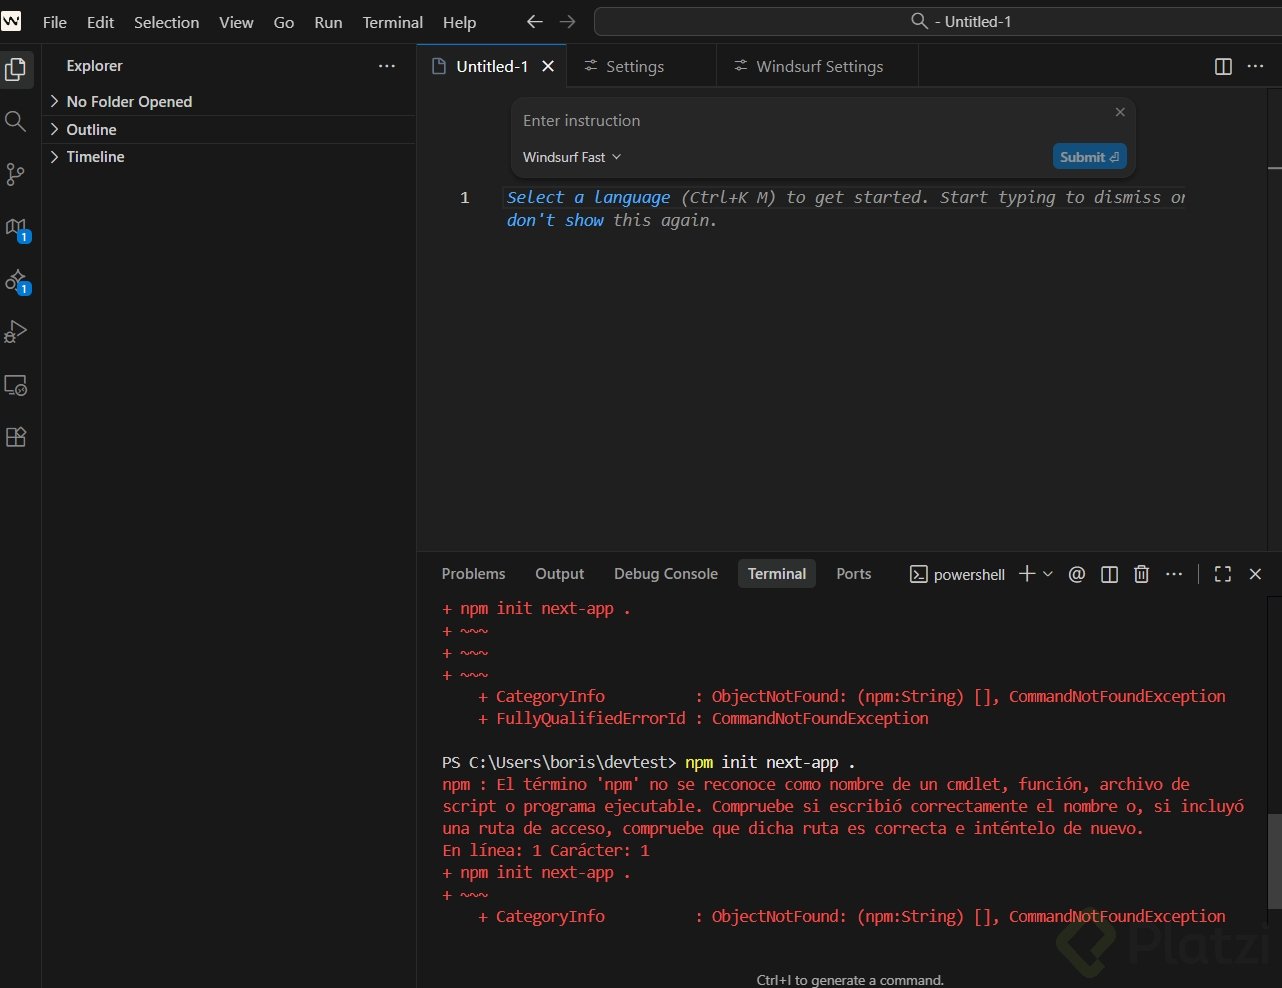Open the Run and Debug view
The width and height of the screenshot is (1282, 988).
click(15, 332)
